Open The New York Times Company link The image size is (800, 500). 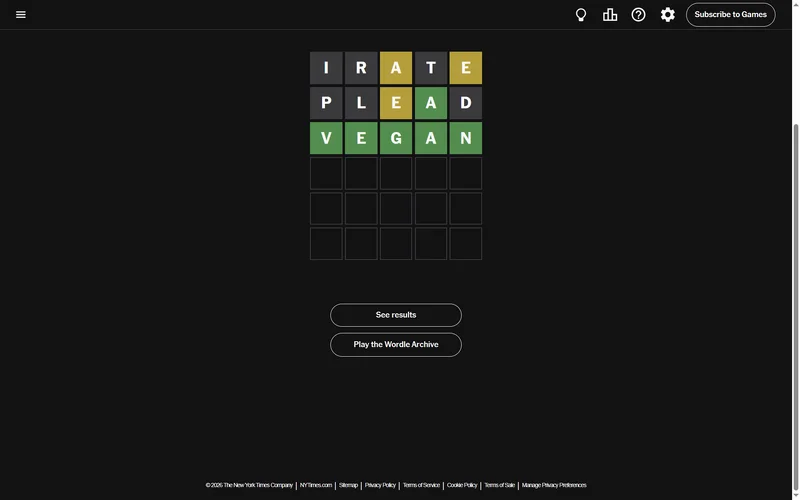tap(249, 485)
